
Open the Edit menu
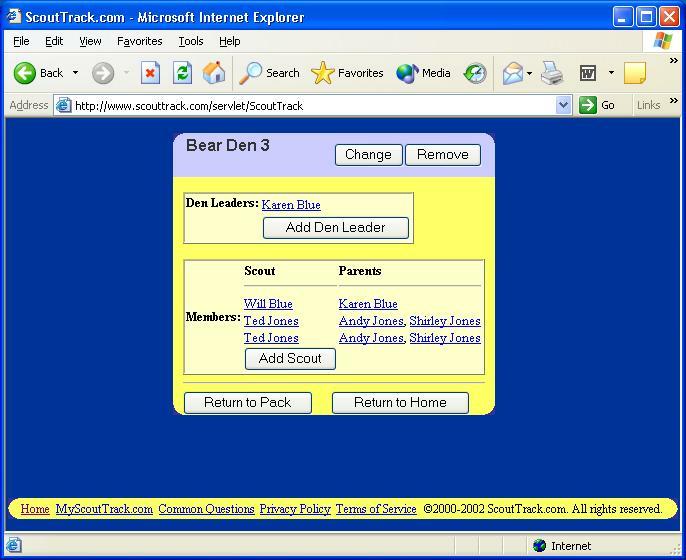point(54,41)
